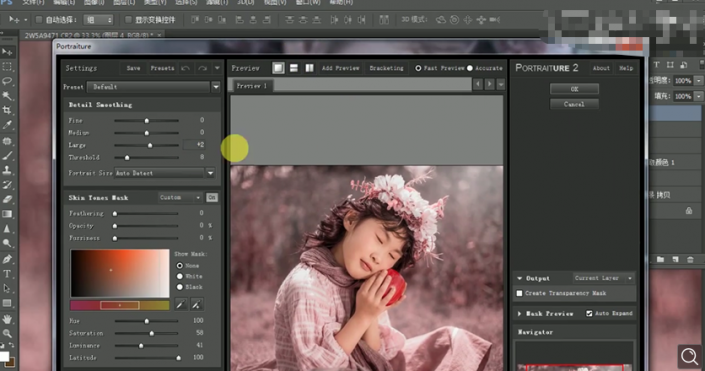Image resolution: width=705 pixels, height=371 pixels.
Task: Click the Save settings button
Action: pyautogui.click(x=133, y=68)
